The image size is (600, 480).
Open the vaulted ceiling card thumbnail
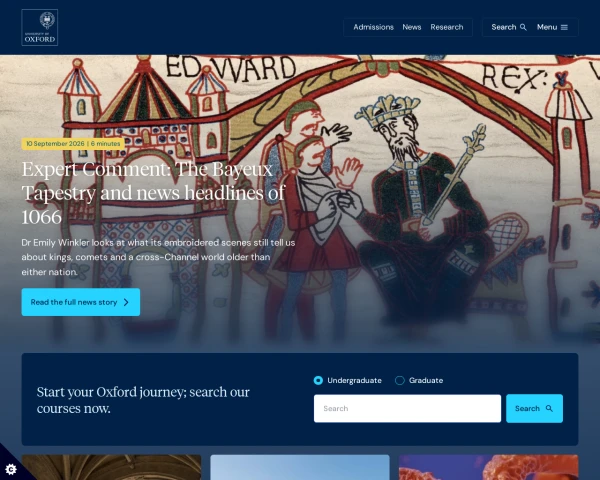coord(111,467)
